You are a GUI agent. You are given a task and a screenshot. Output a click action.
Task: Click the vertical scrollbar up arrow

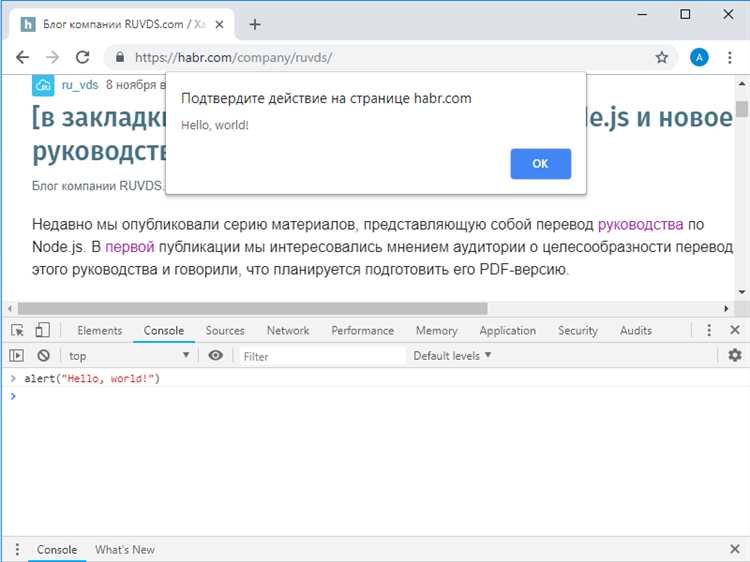(x=742, y=84)
